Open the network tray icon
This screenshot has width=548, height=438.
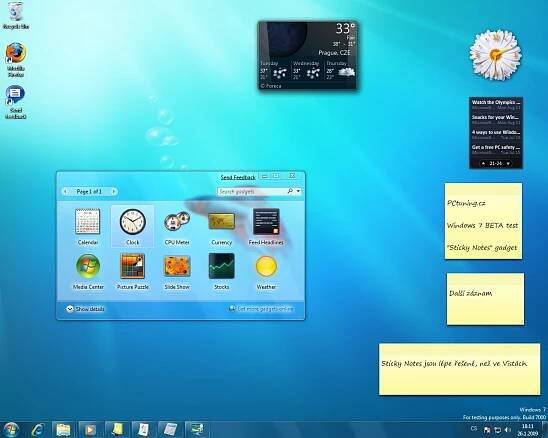point(497,430)
